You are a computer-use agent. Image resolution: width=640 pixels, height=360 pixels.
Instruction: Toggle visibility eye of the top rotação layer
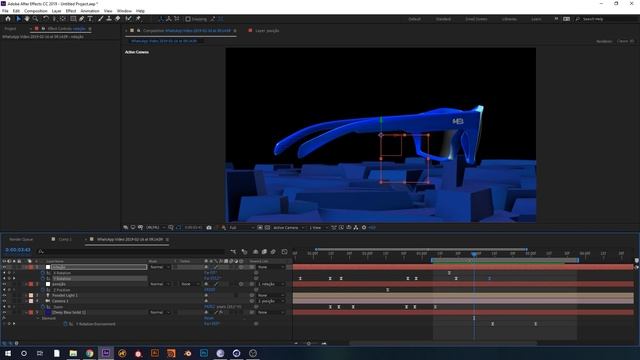click(4, 267)
